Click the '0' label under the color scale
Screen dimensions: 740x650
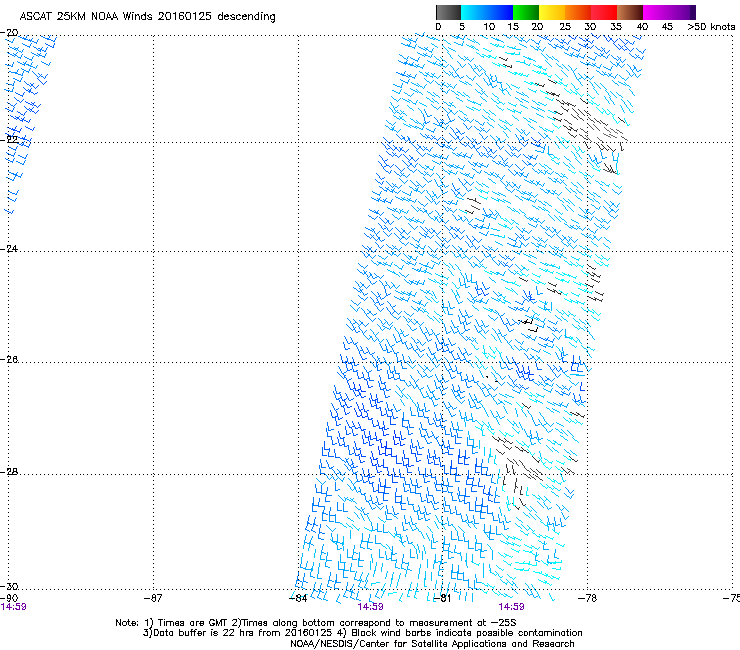point(438,27)
